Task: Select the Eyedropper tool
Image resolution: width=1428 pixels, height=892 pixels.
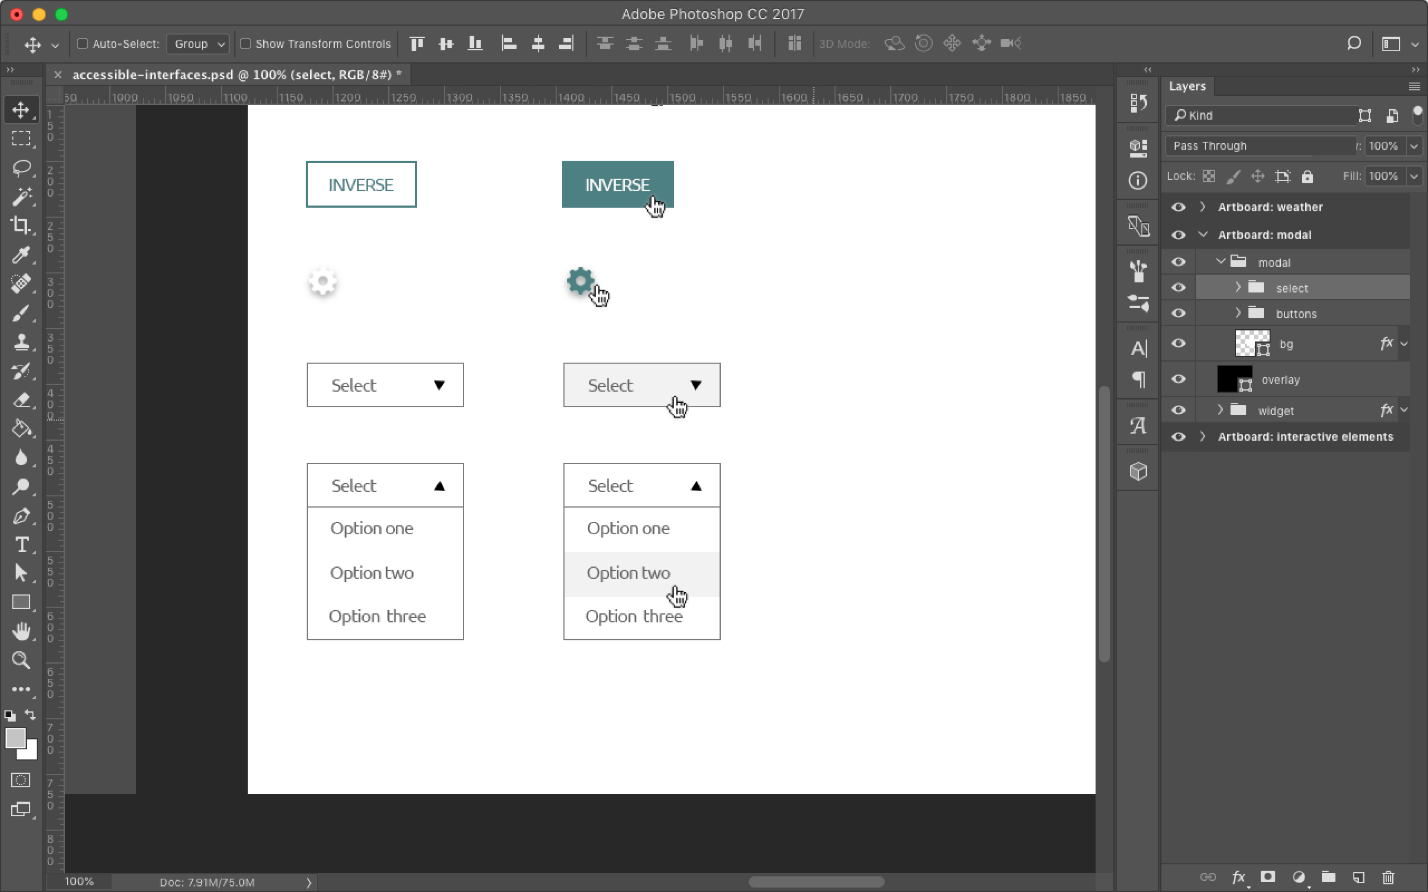Action: tap(21, 255)
